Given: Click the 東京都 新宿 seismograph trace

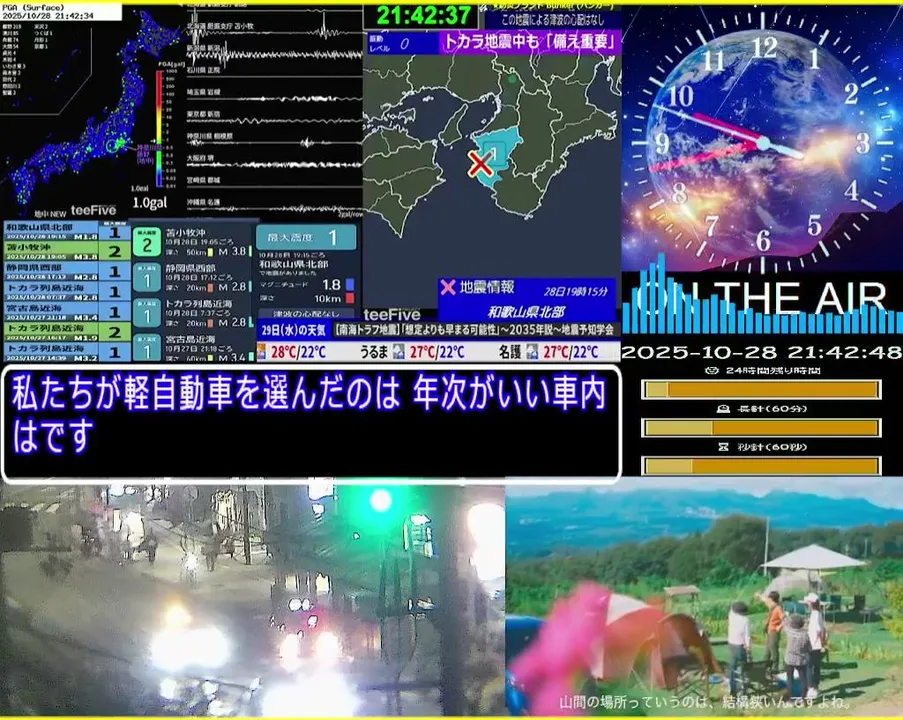Looking at the screenshot, I should [274, 119].
